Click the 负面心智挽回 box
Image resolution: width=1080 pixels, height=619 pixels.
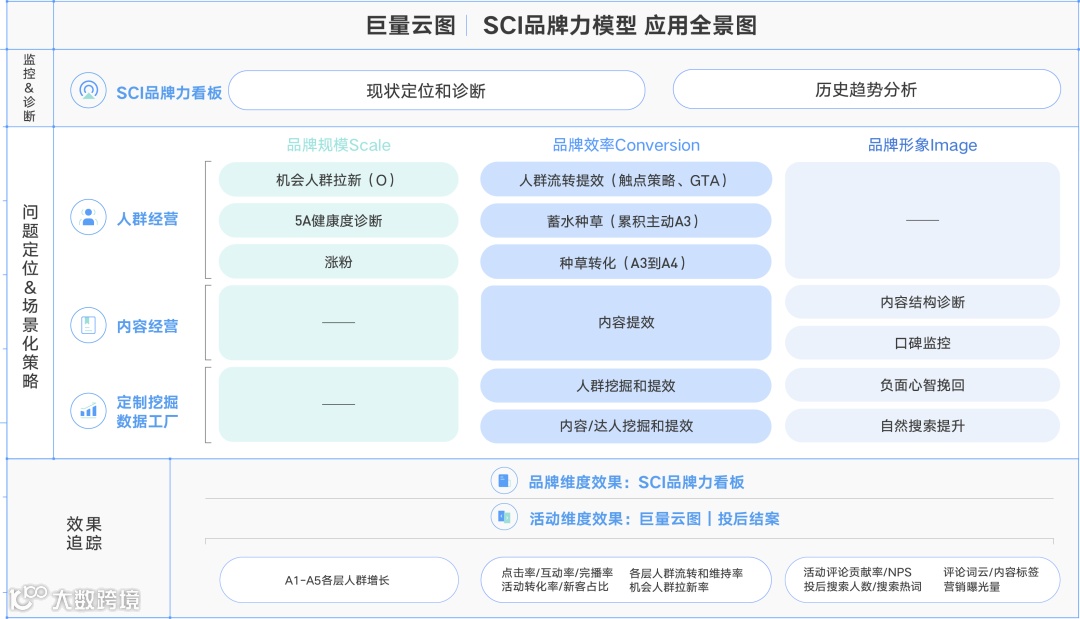click(x=922, y=385)
